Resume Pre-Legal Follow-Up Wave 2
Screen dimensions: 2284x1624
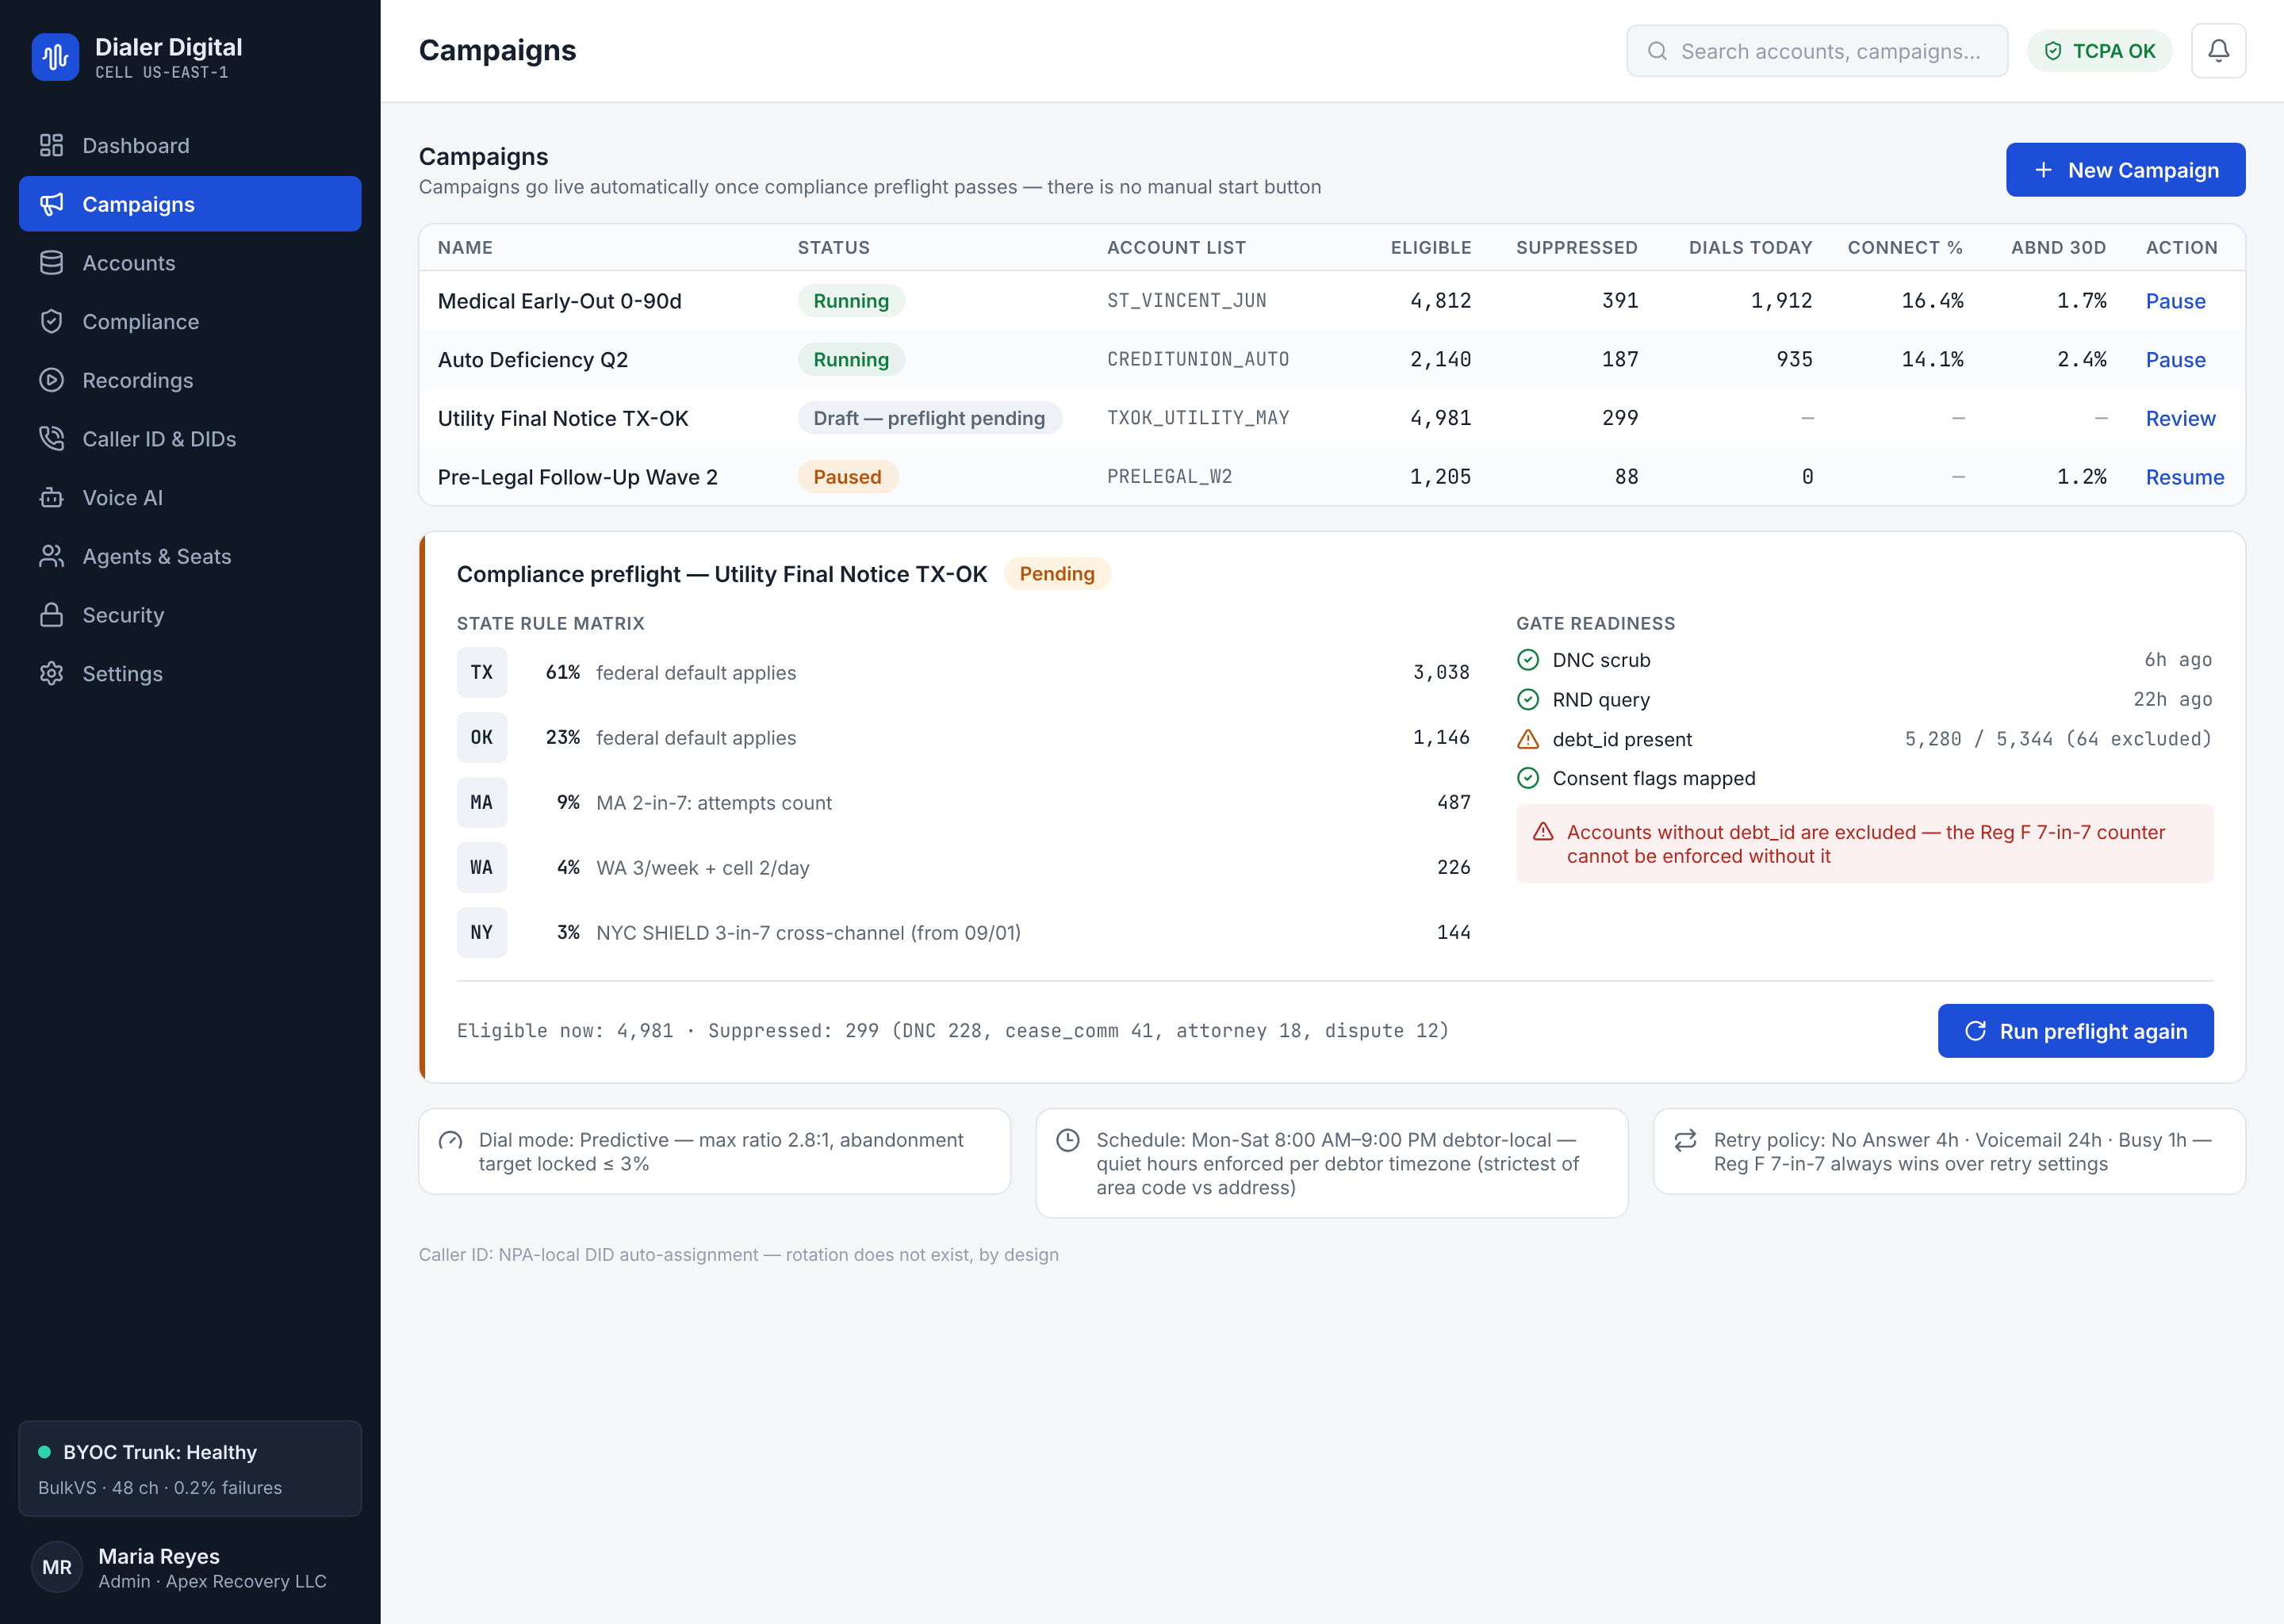tap(2184, 477)
